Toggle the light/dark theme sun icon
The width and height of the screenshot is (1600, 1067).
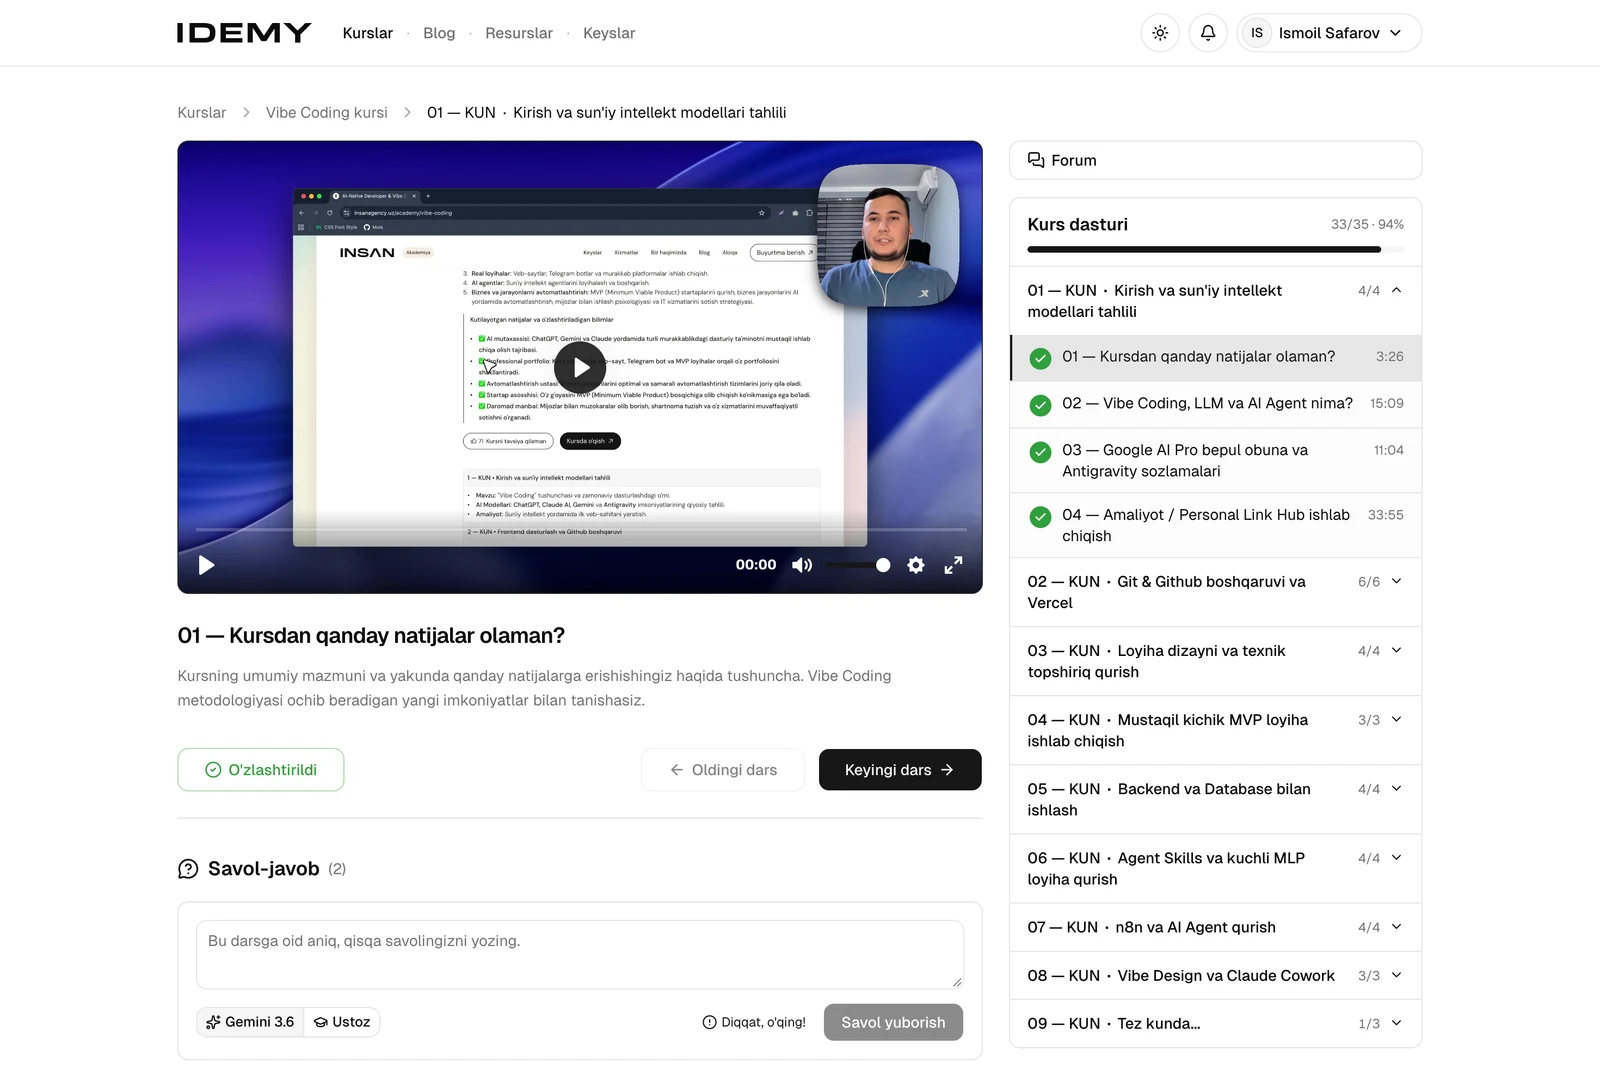click(x=1160, y=33)
